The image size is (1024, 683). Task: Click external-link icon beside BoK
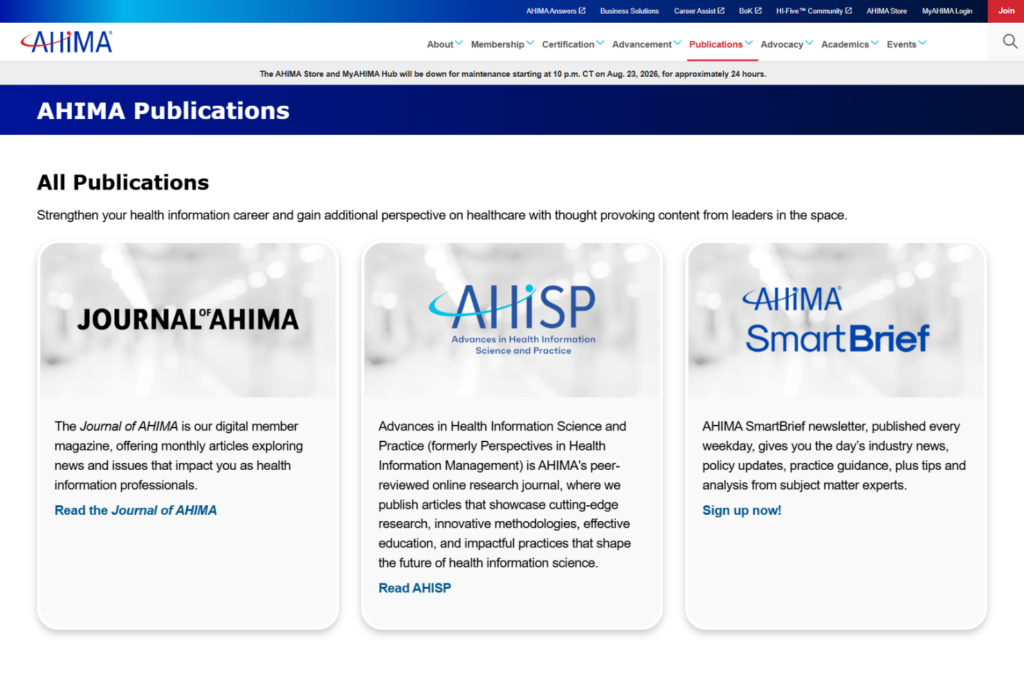tap(758, 10)
